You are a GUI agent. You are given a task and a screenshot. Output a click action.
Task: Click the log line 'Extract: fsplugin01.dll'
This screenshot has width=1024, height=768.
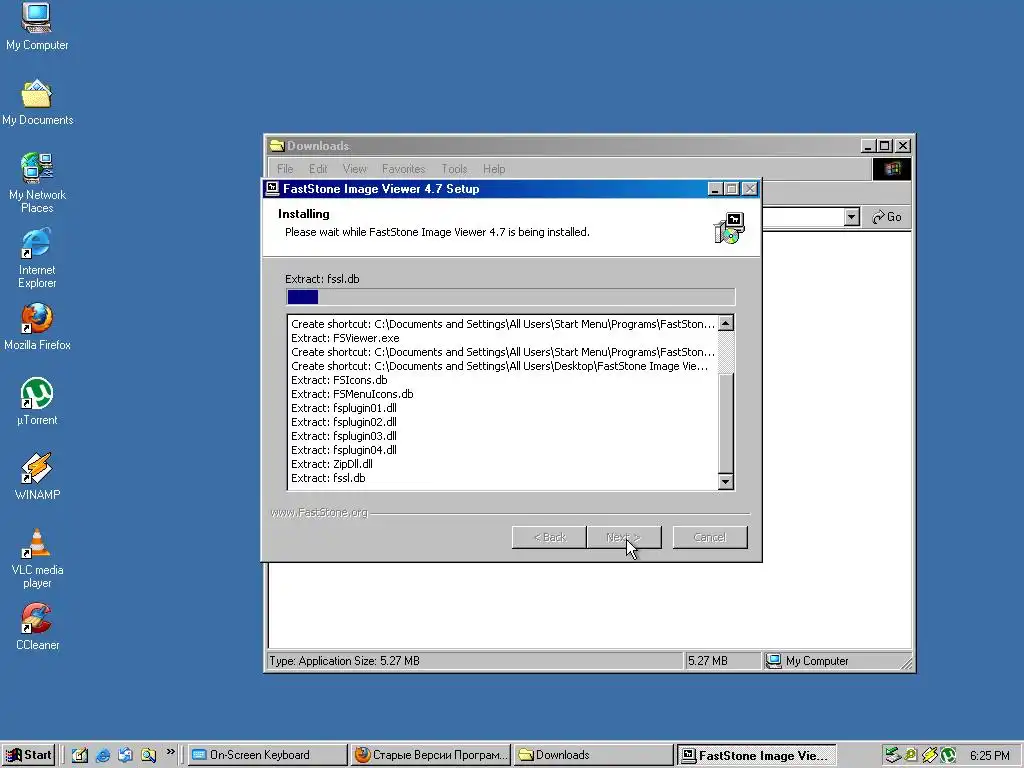344,408
